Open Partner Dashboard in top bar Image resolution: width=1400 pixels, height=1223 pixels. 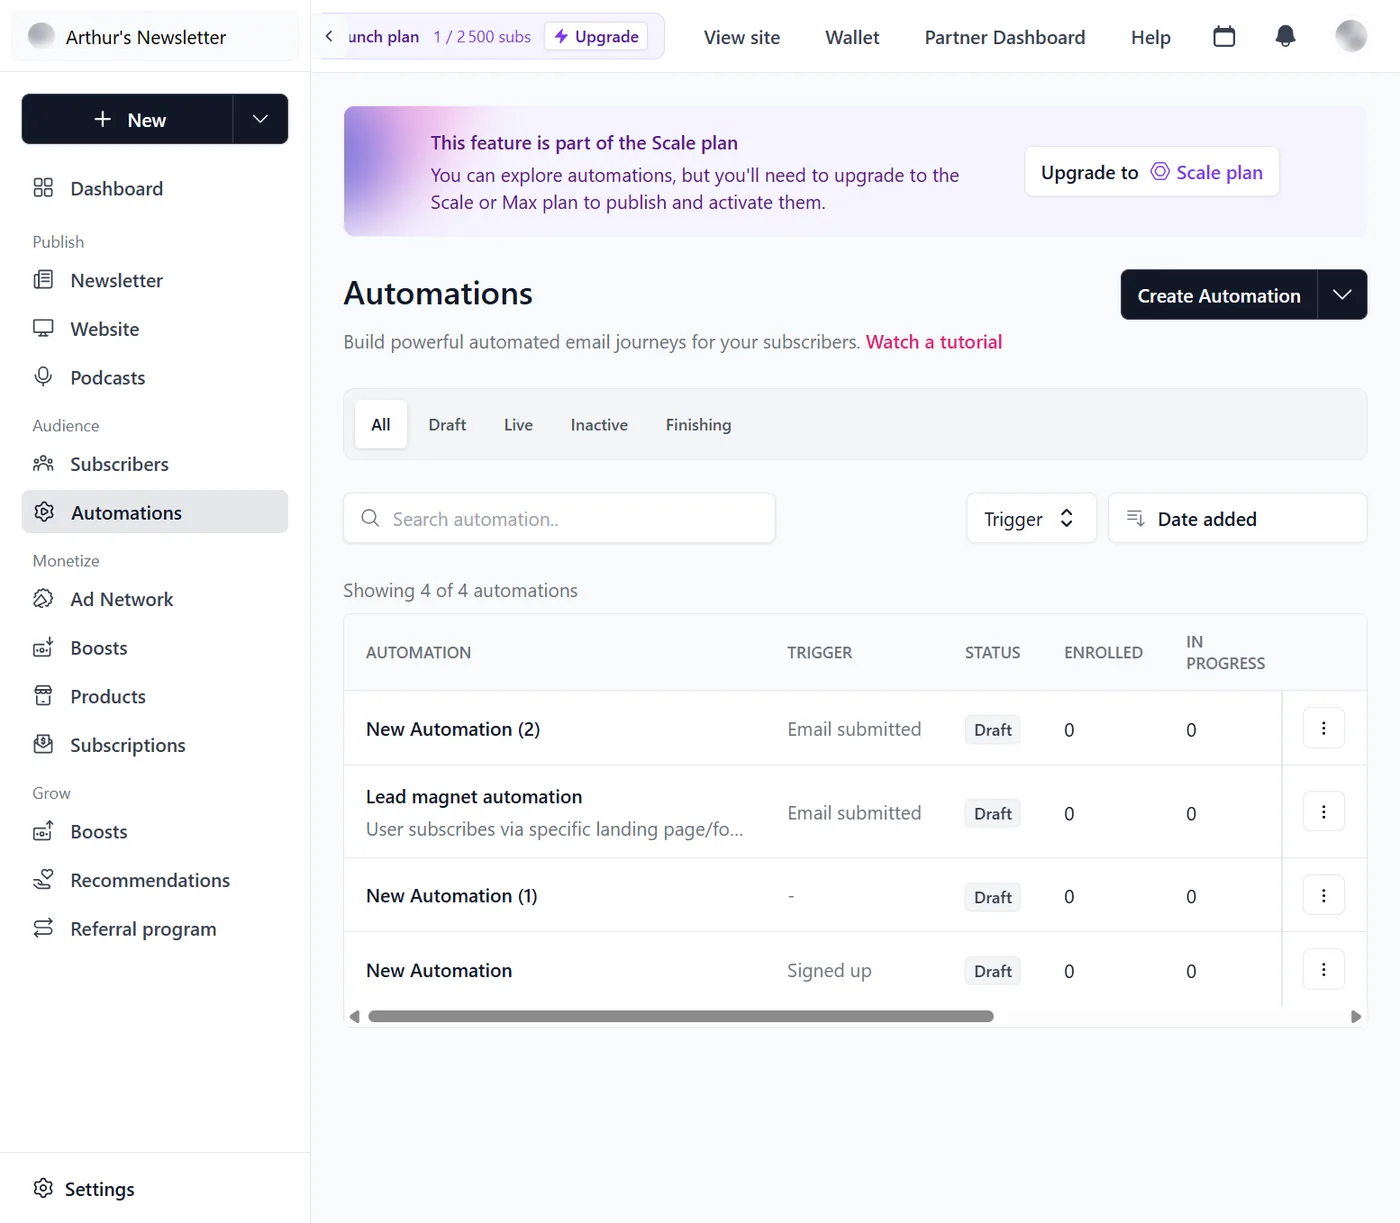click(x=1005, y=37)
